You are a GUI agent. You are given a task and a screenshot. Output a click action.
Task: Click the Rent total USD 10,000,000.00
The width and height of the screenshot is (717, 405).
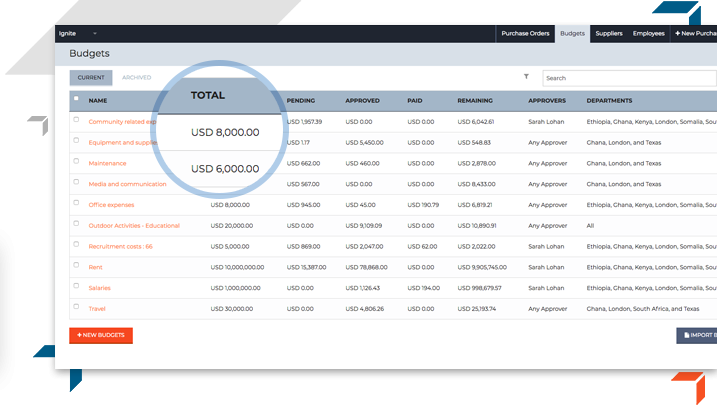click(237, 267)
